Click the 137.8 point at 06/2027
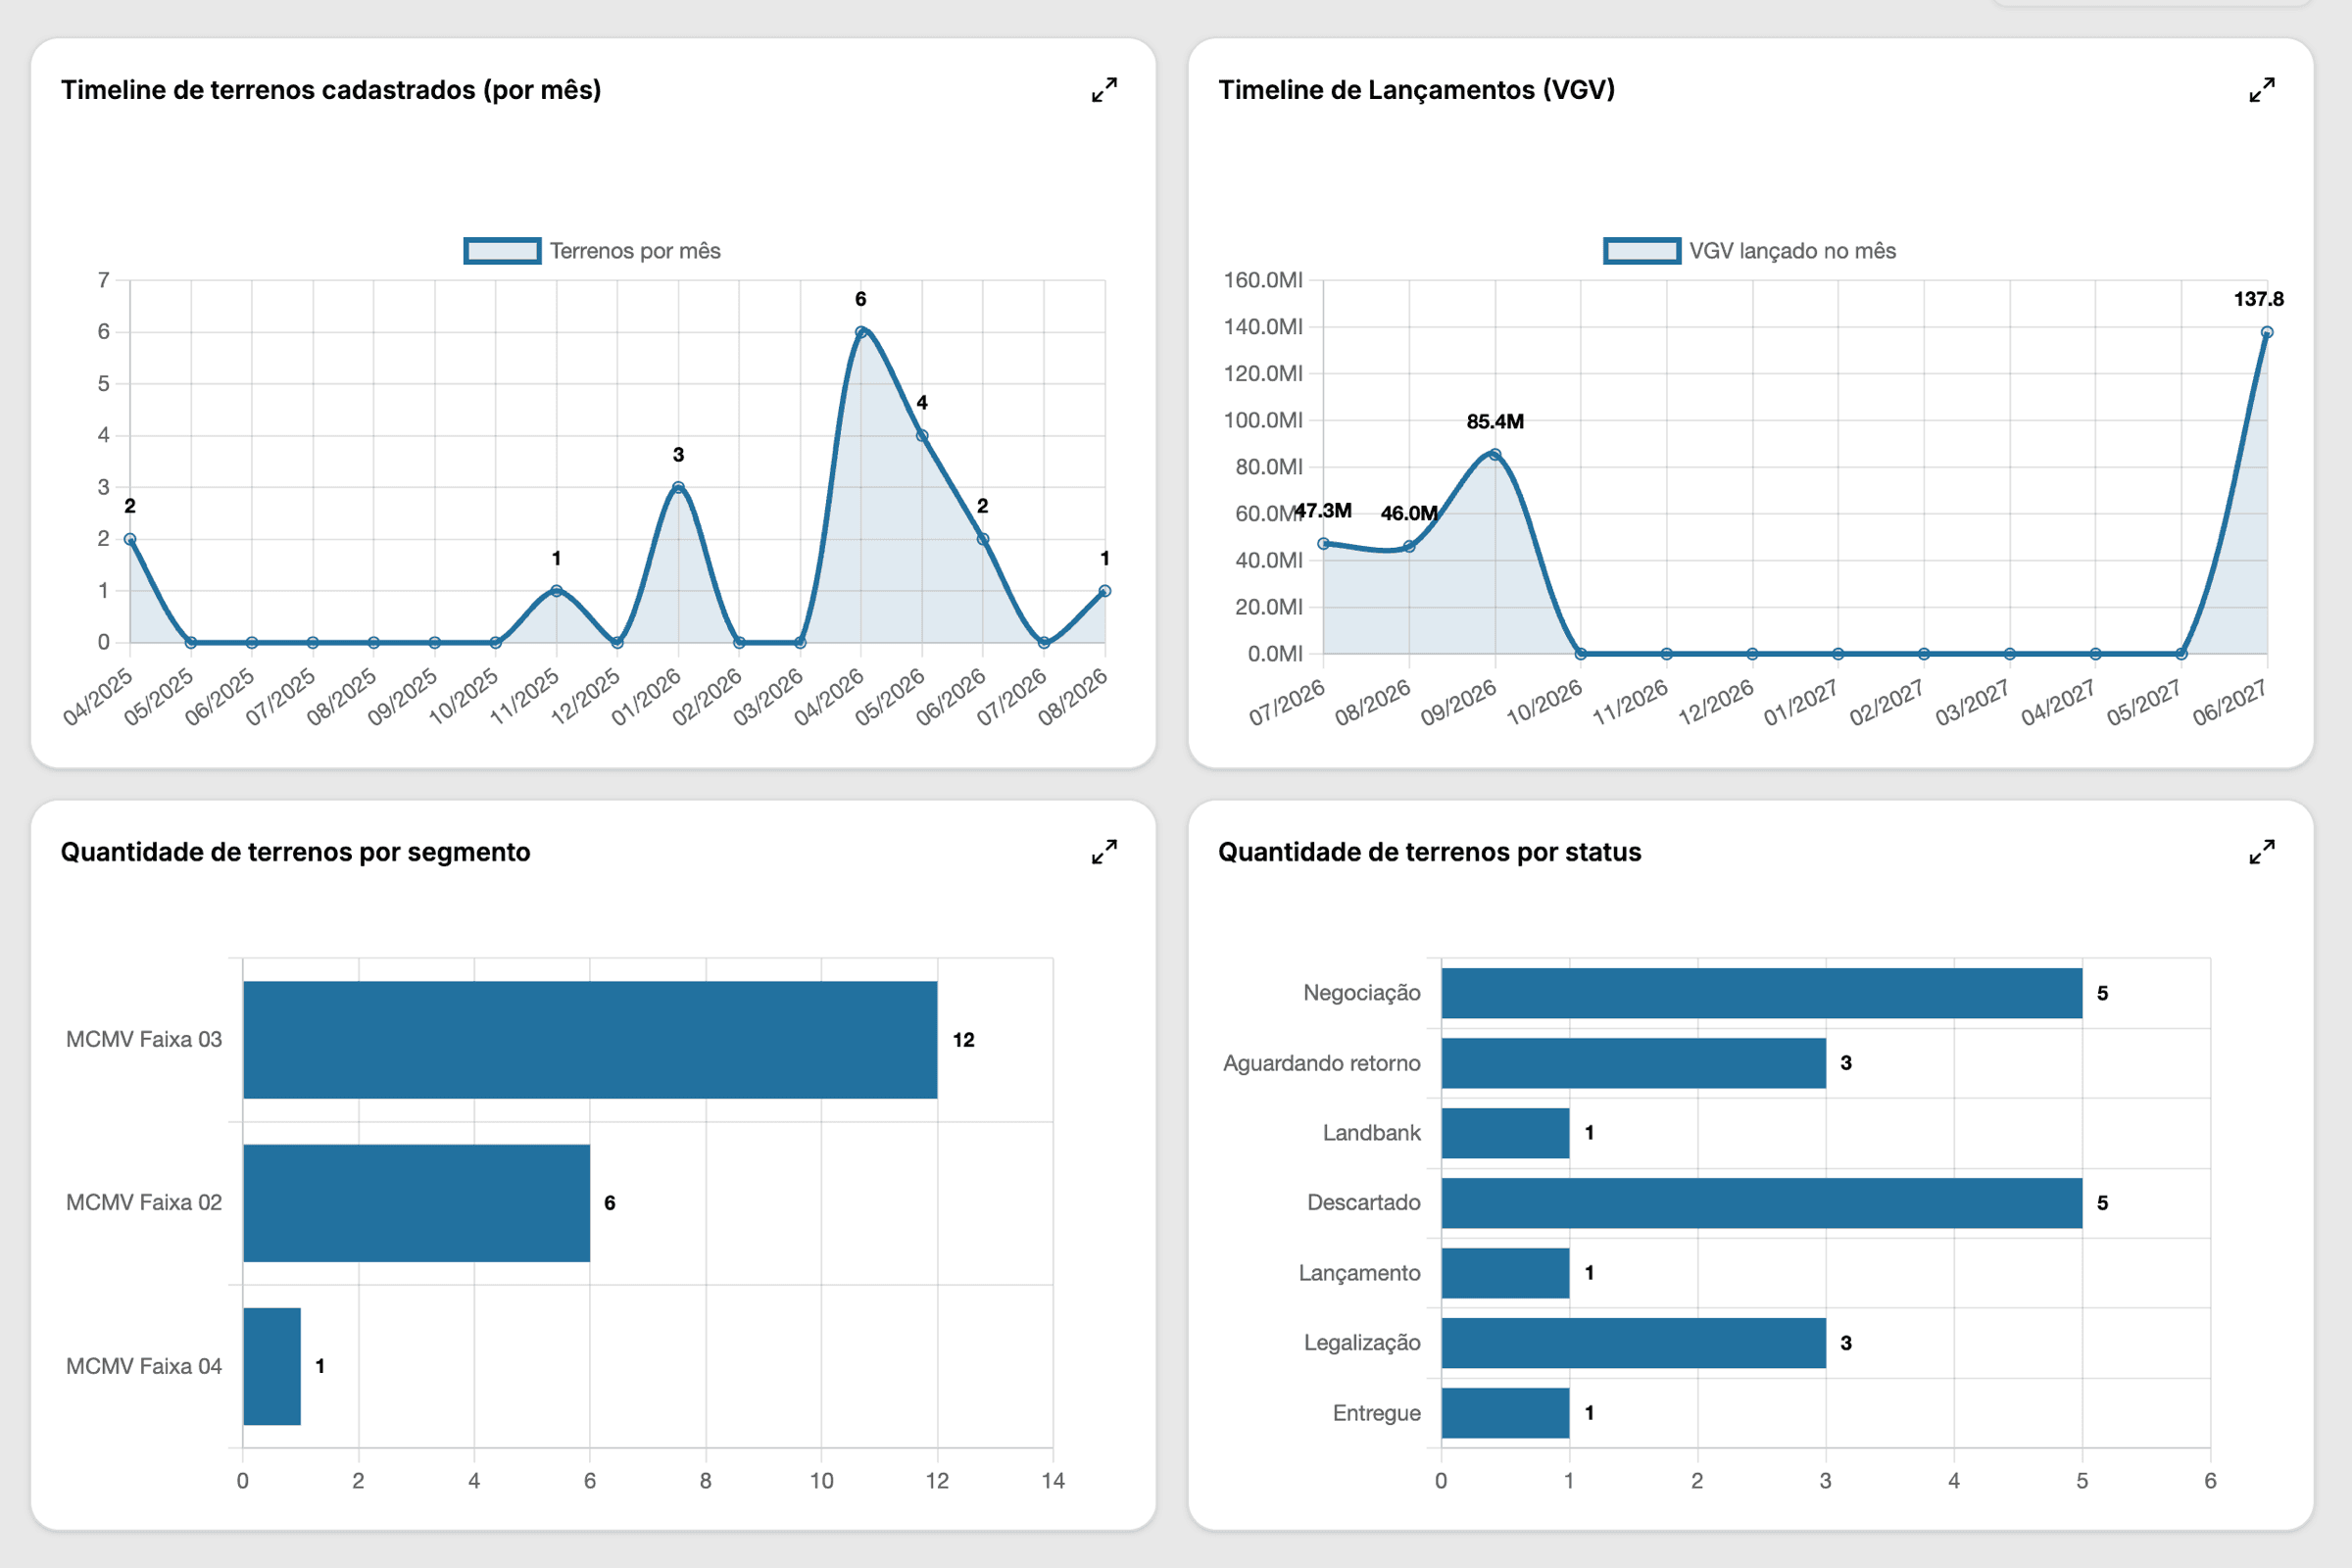Image resolution: width=2352 pixels, height=1568 pixels. pos(2267,332)
